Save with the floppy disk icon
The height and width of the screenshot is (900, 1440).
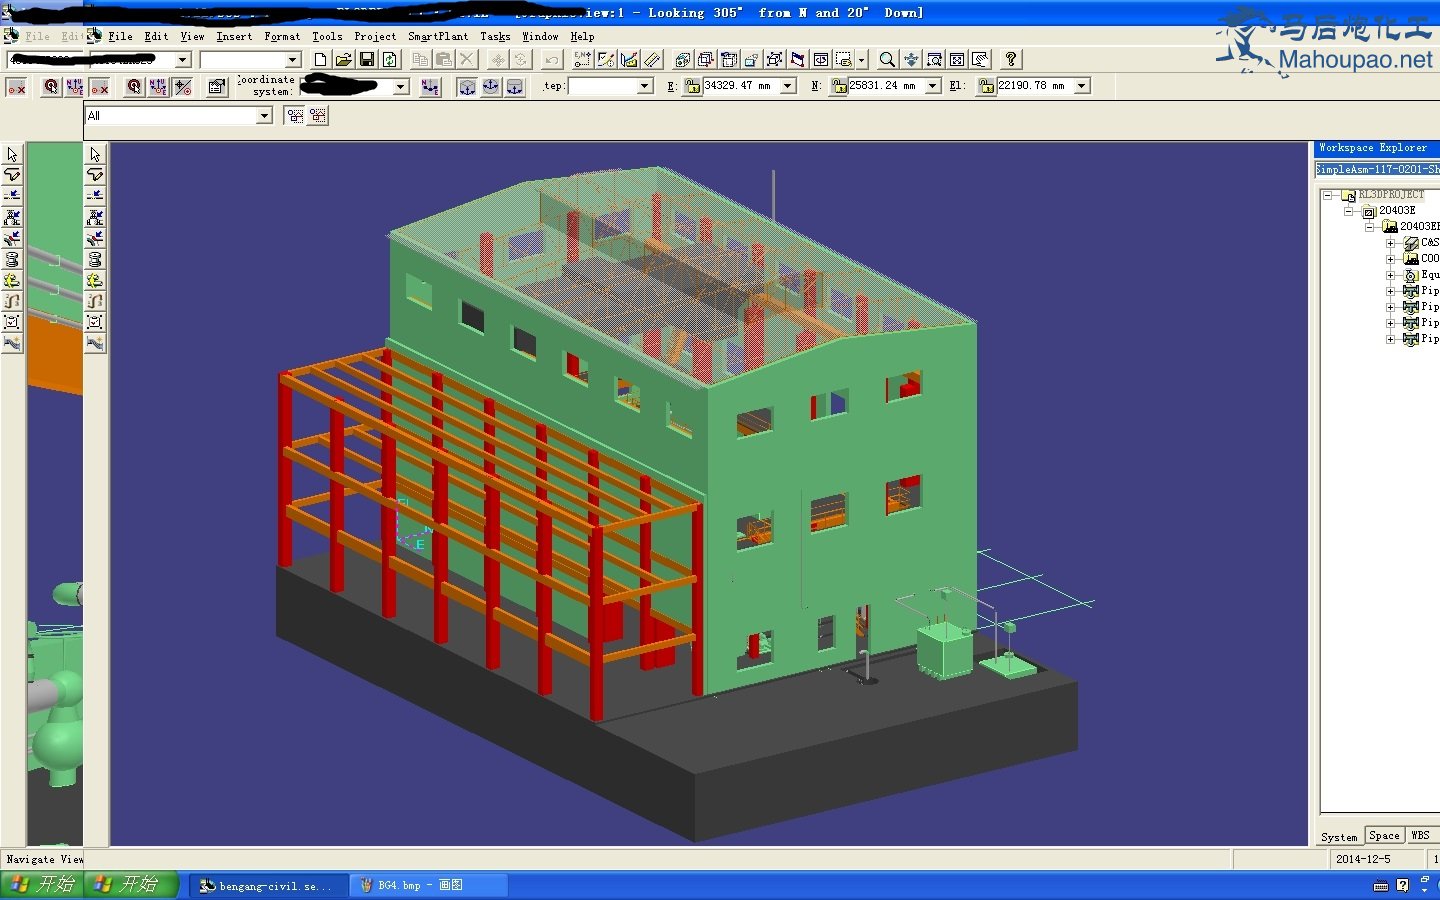pyautogui.click(x=367, y=59)
